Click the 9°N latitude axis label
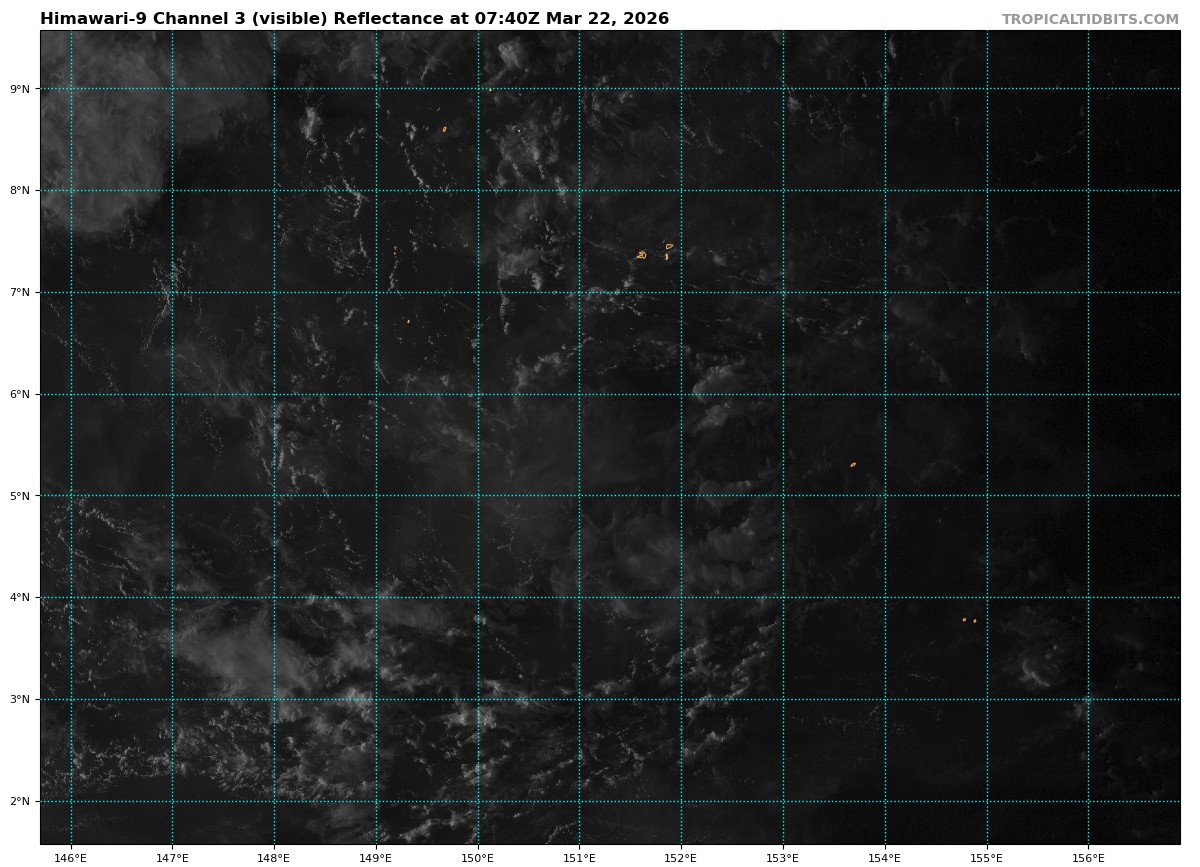Screen dimensions: 1200x867 21,89
